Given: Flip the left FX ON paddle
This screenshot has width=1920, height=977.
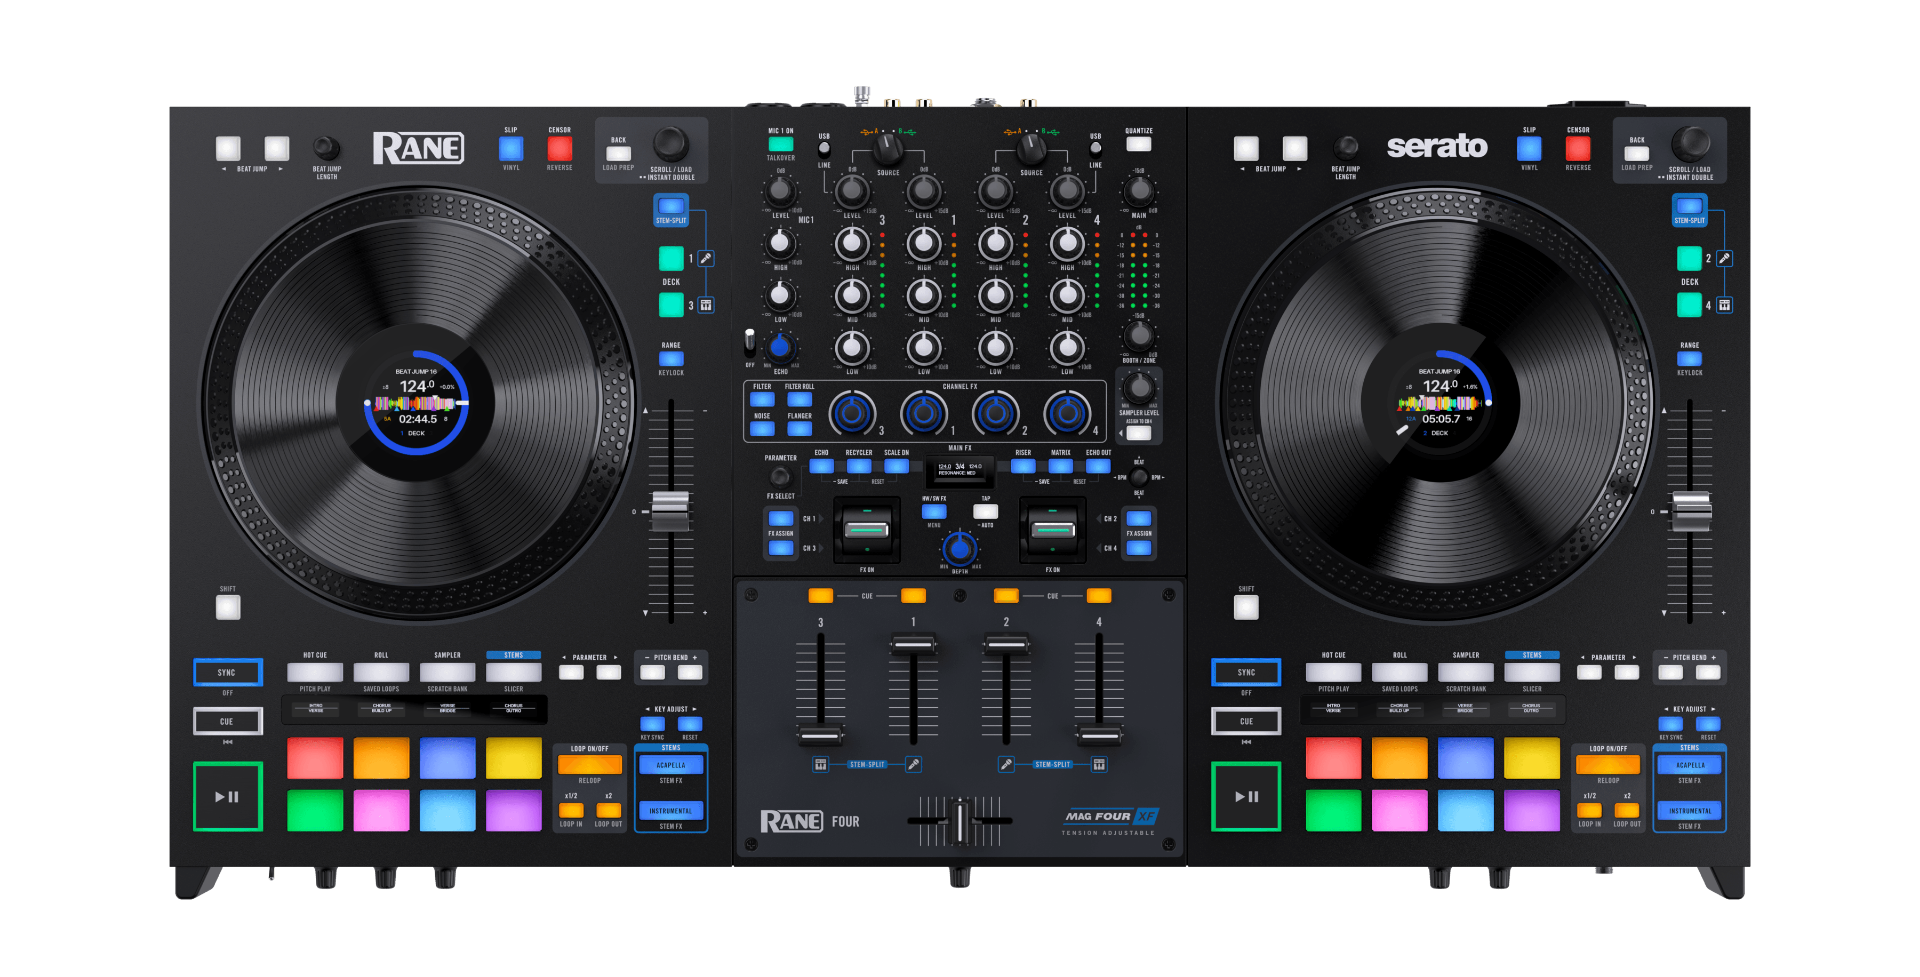Looking at the screenshot, I should click(x=866, y=530).
